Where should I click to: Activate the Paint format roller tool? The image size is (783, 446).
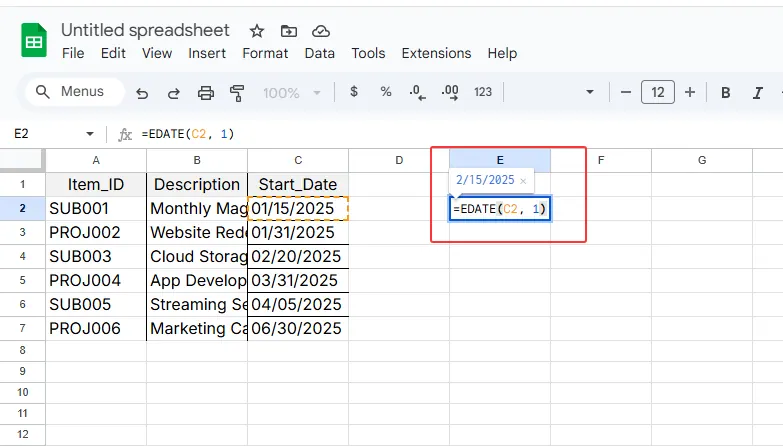point(237,93)
